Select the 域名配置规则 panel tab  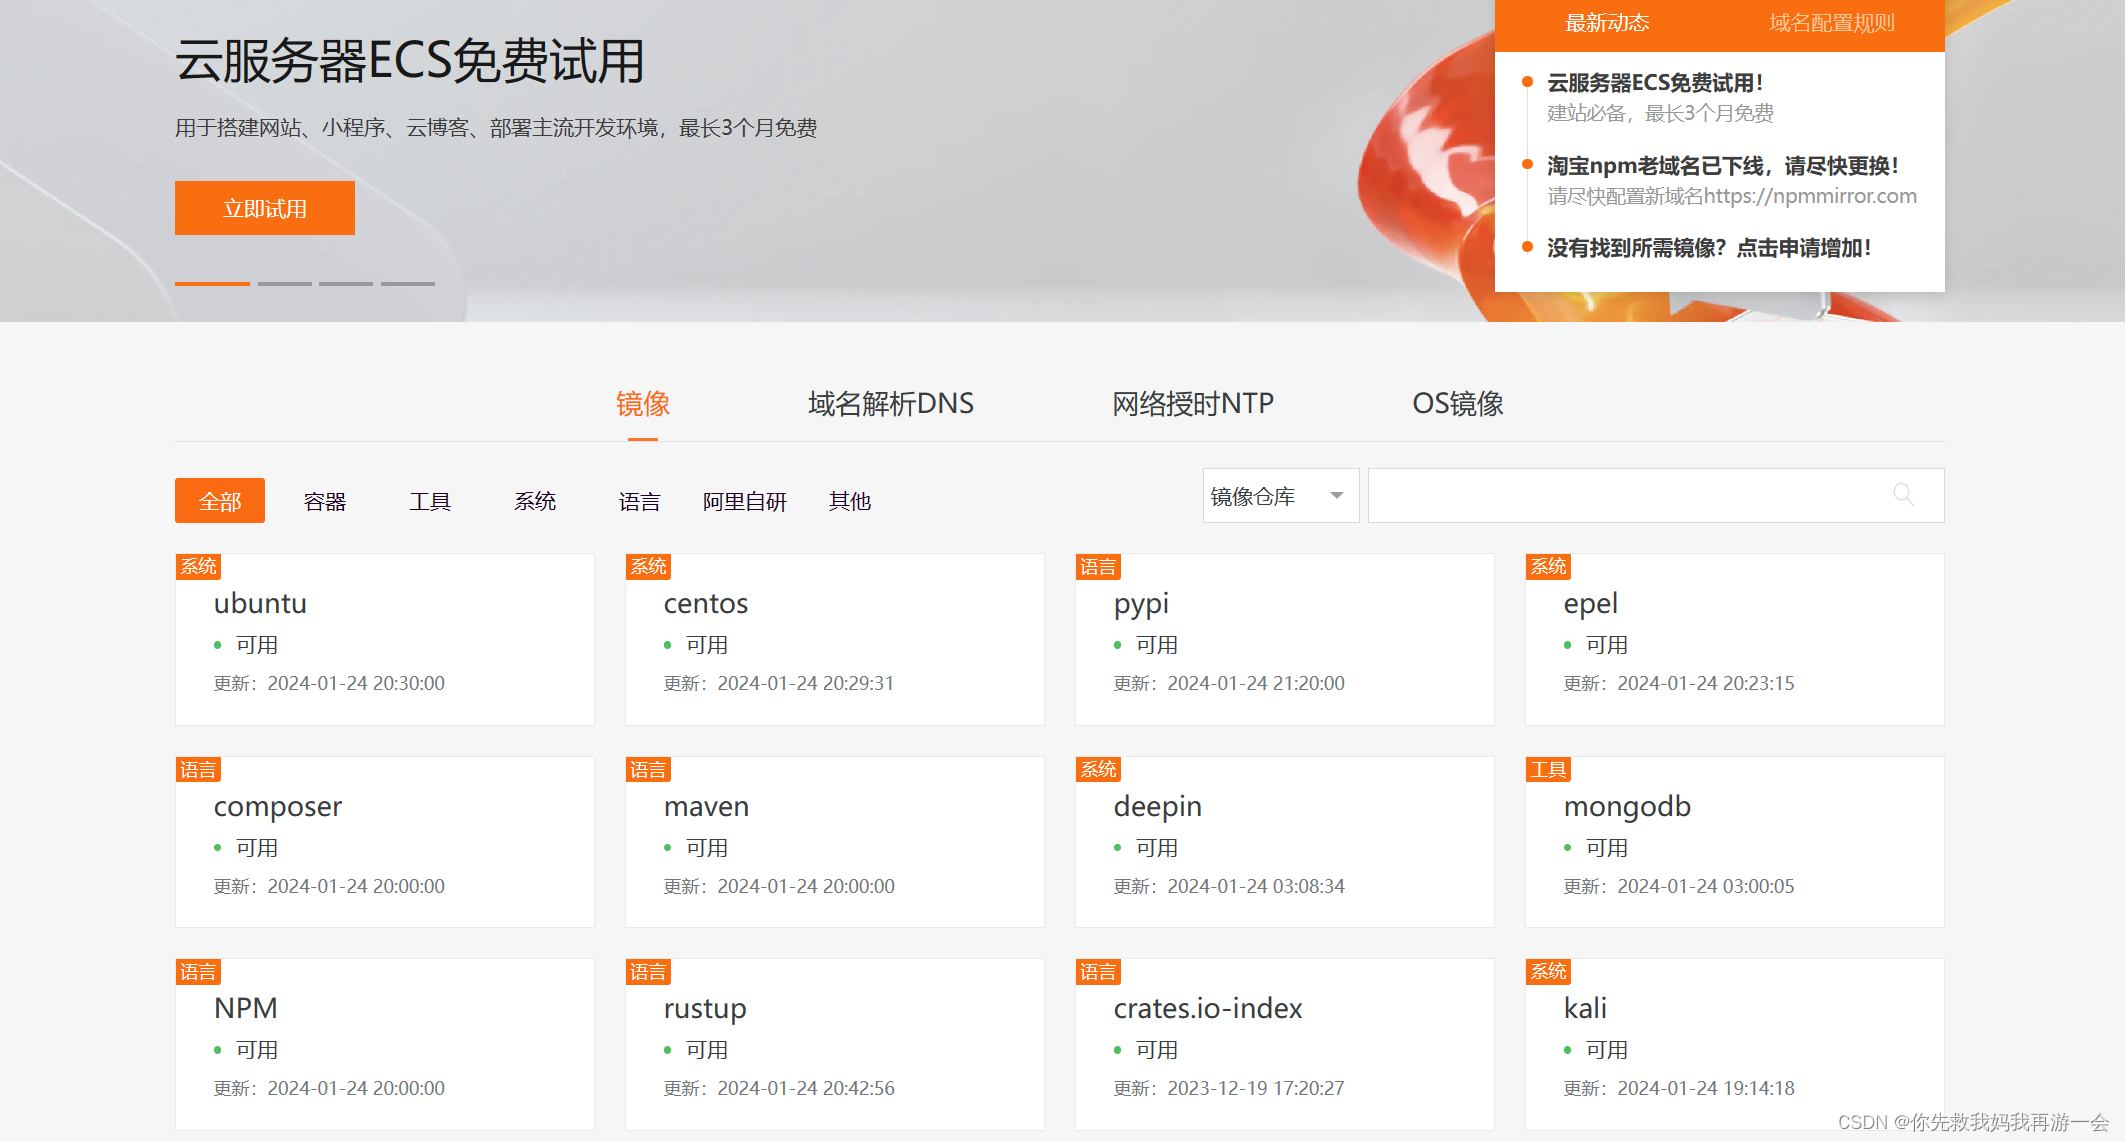[x=1832, y=23]
